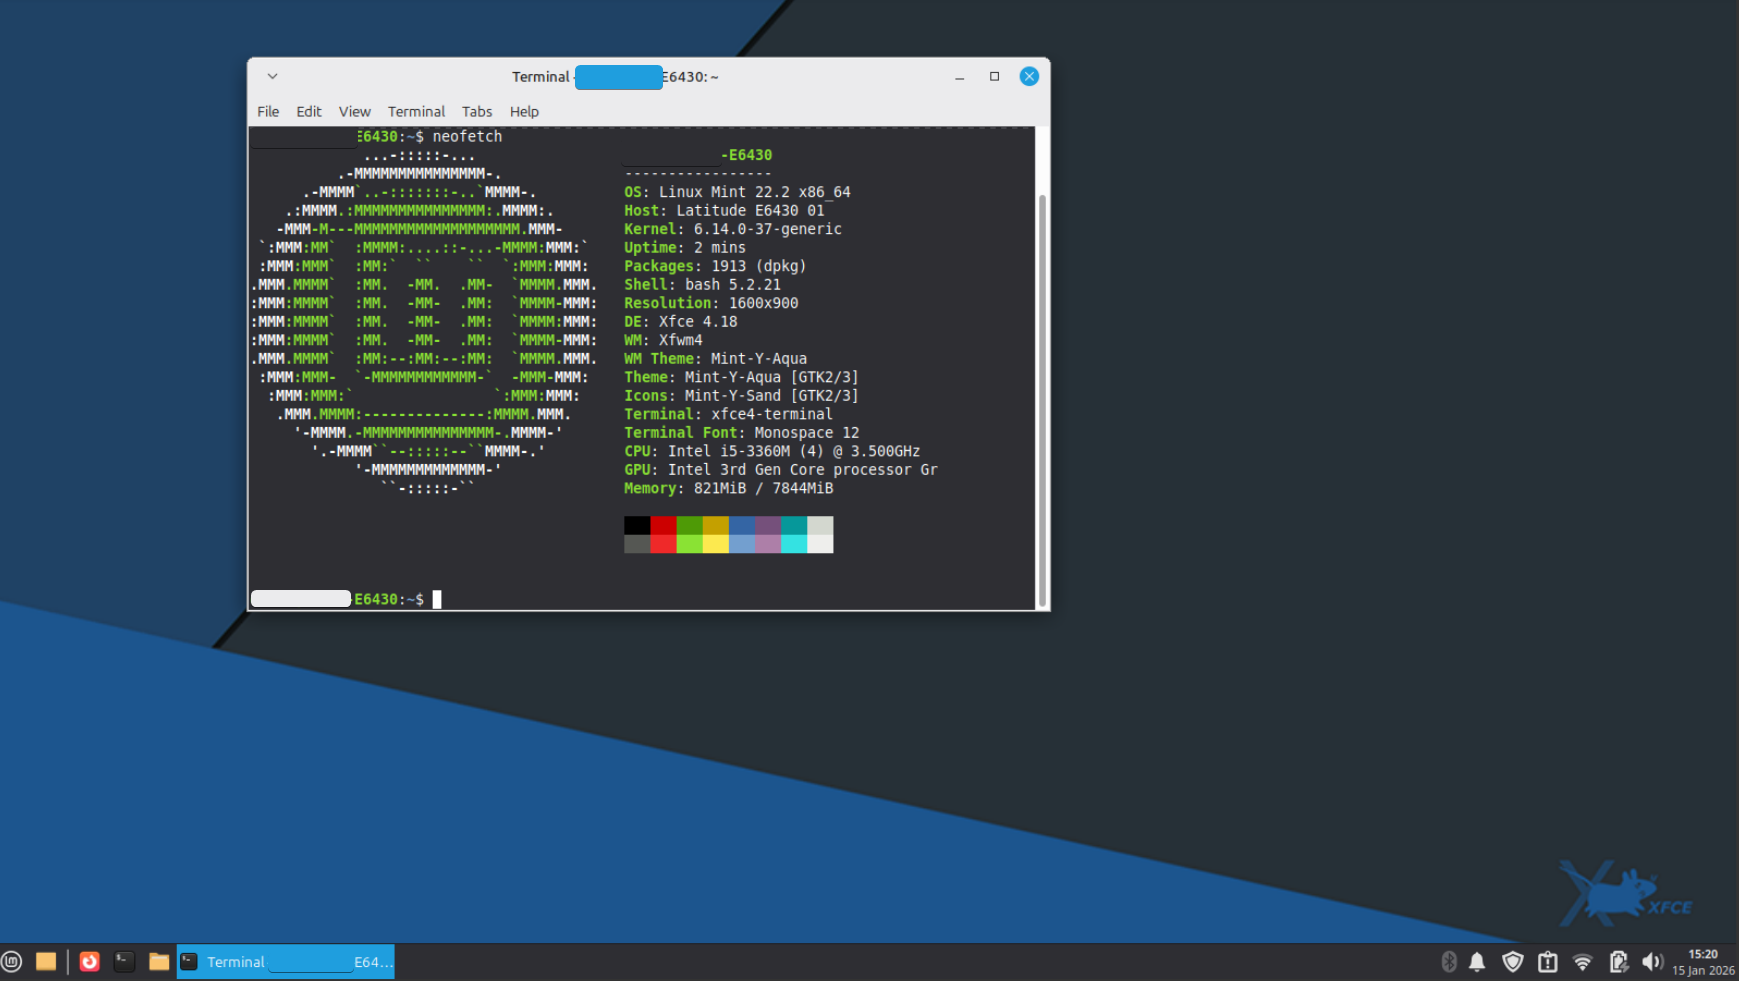
Task: Open the View menu
Action: pyautogui.click(x=355, y=112)
